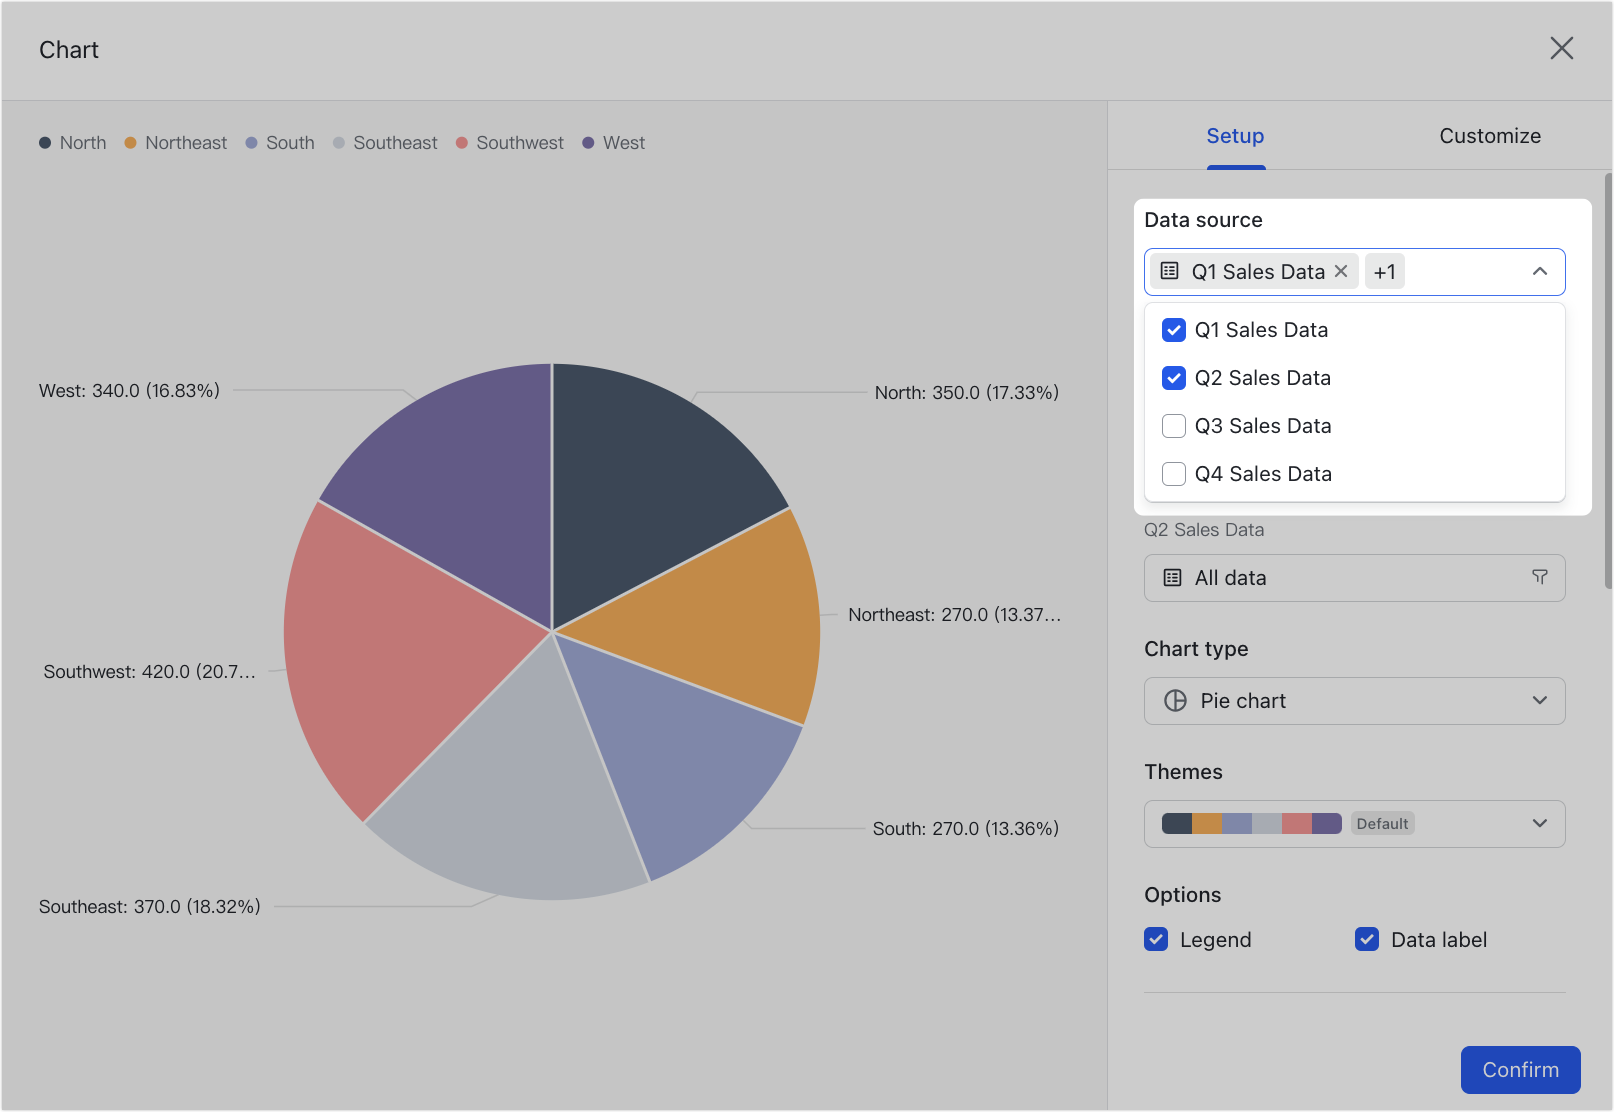Viewport: 1614px width, 1112px height.
Task: Check the Q3 Sales Data checkbox
Action: click(1173, 426)
